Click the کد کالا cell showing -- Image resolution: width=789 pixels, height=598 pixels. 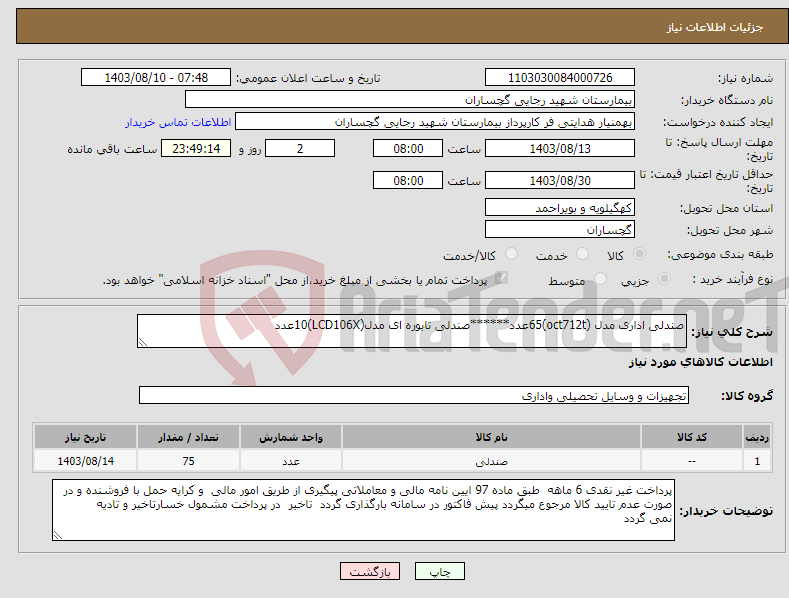point(692,461)
